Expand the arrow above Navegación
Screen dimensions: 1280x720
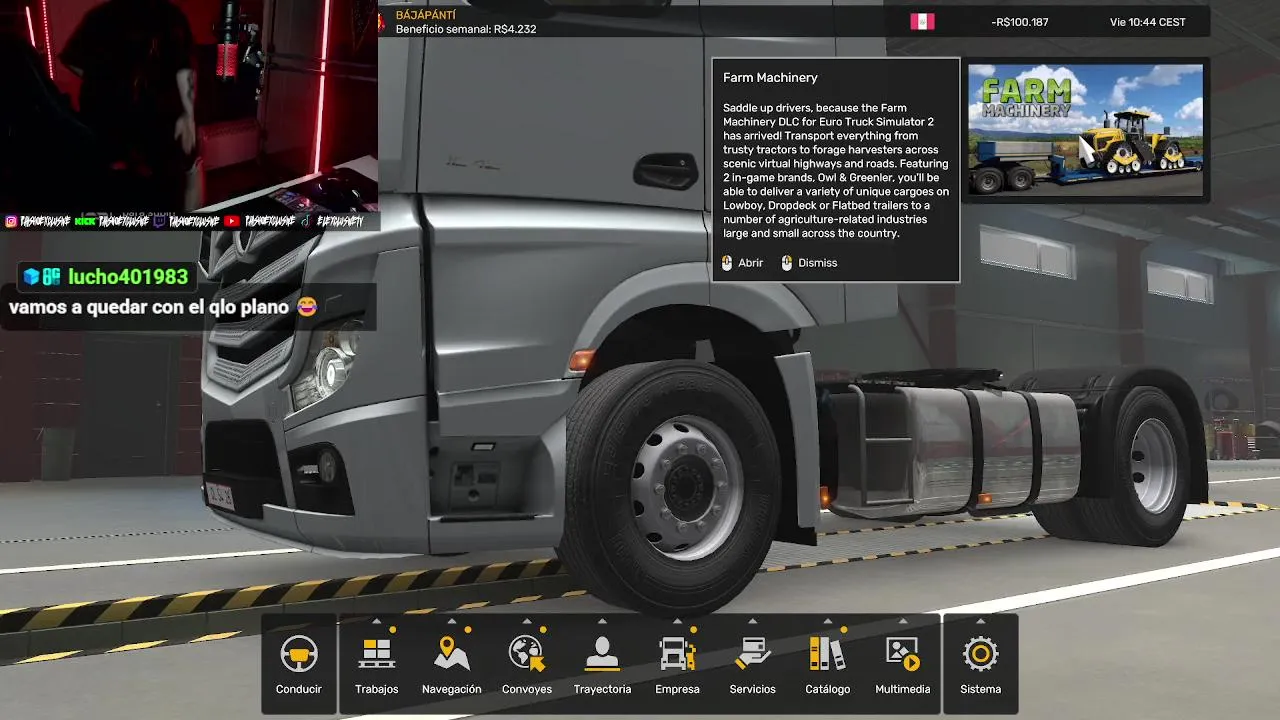click(x=452, y=621)
